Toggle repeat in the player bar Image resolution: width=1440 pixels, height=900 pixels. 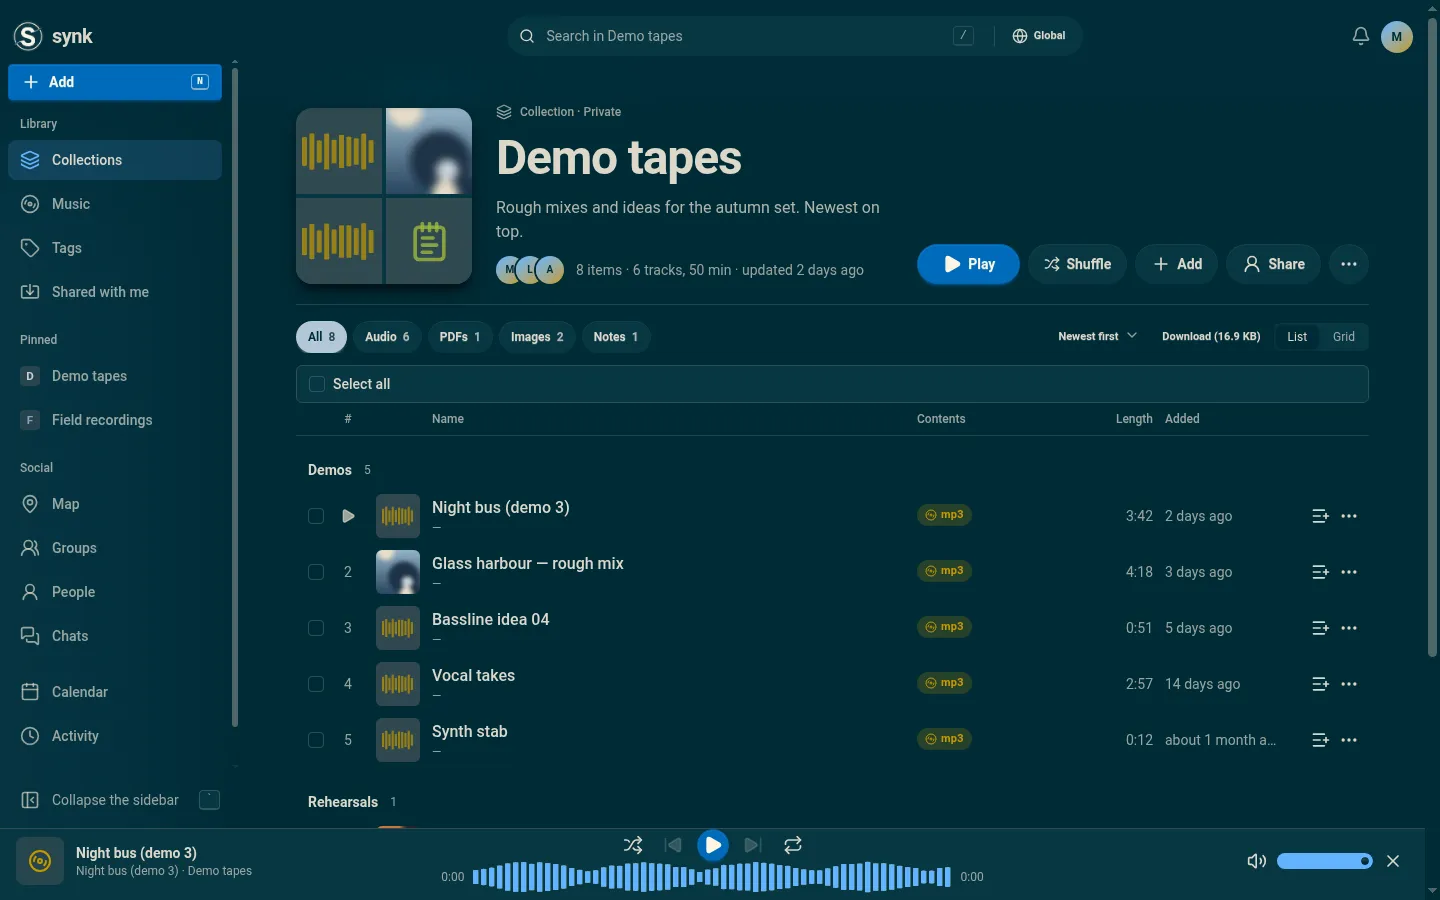793,845
